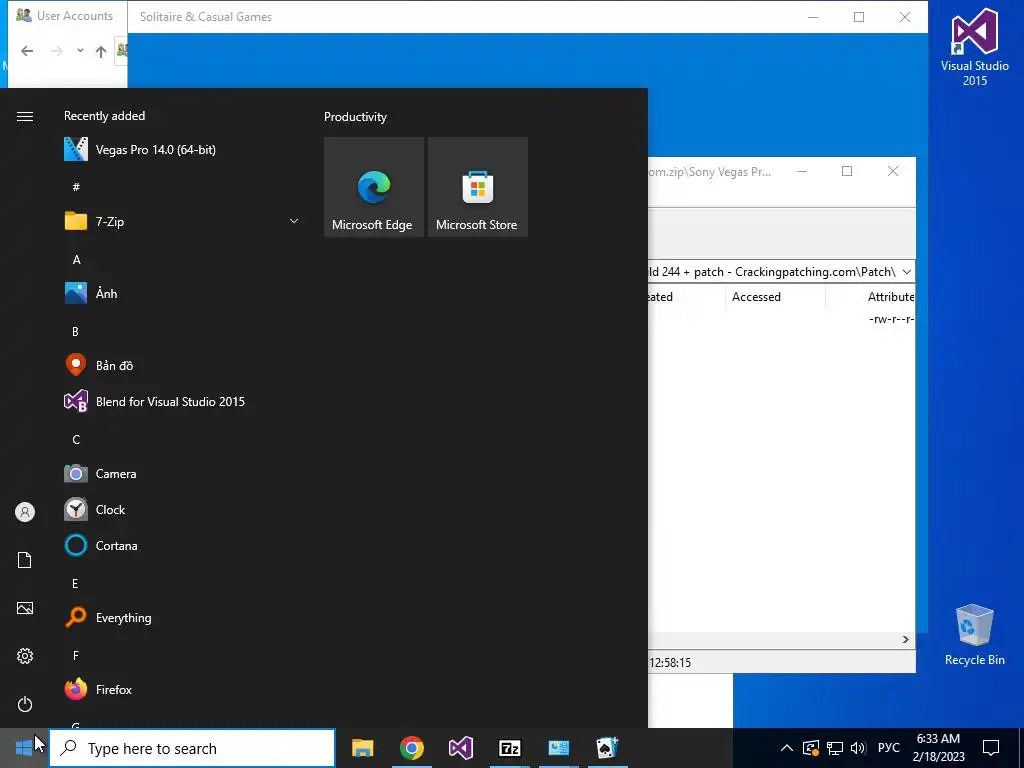Expand the 7-Zip folder chevron
This screenshot has height=768, width=1024.
[294, 221]
